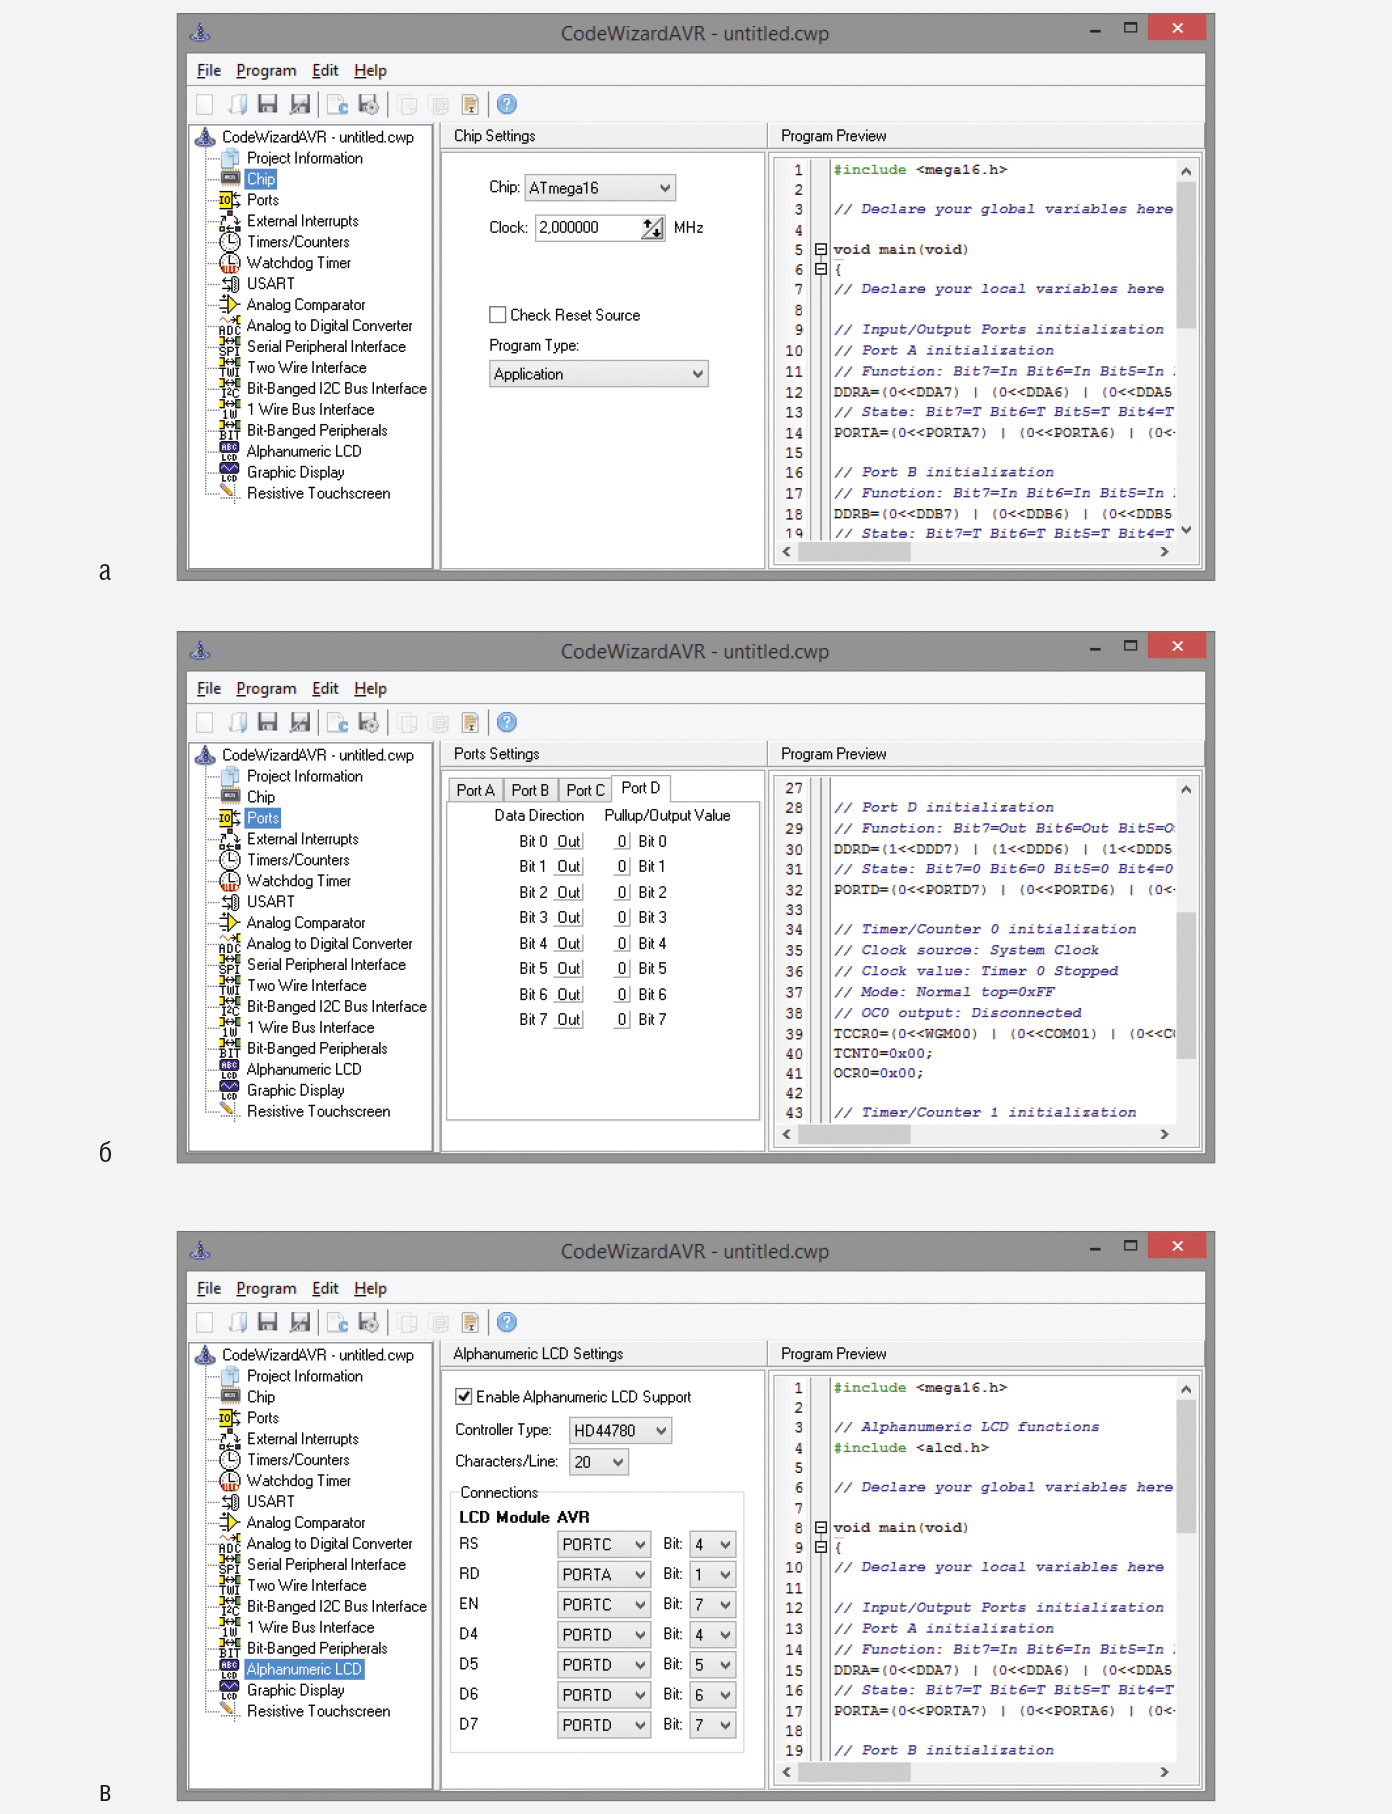Click Program Preview icon in top window toolbar
This screenshot has height=1814, width=1392.
tap(337, 104)
